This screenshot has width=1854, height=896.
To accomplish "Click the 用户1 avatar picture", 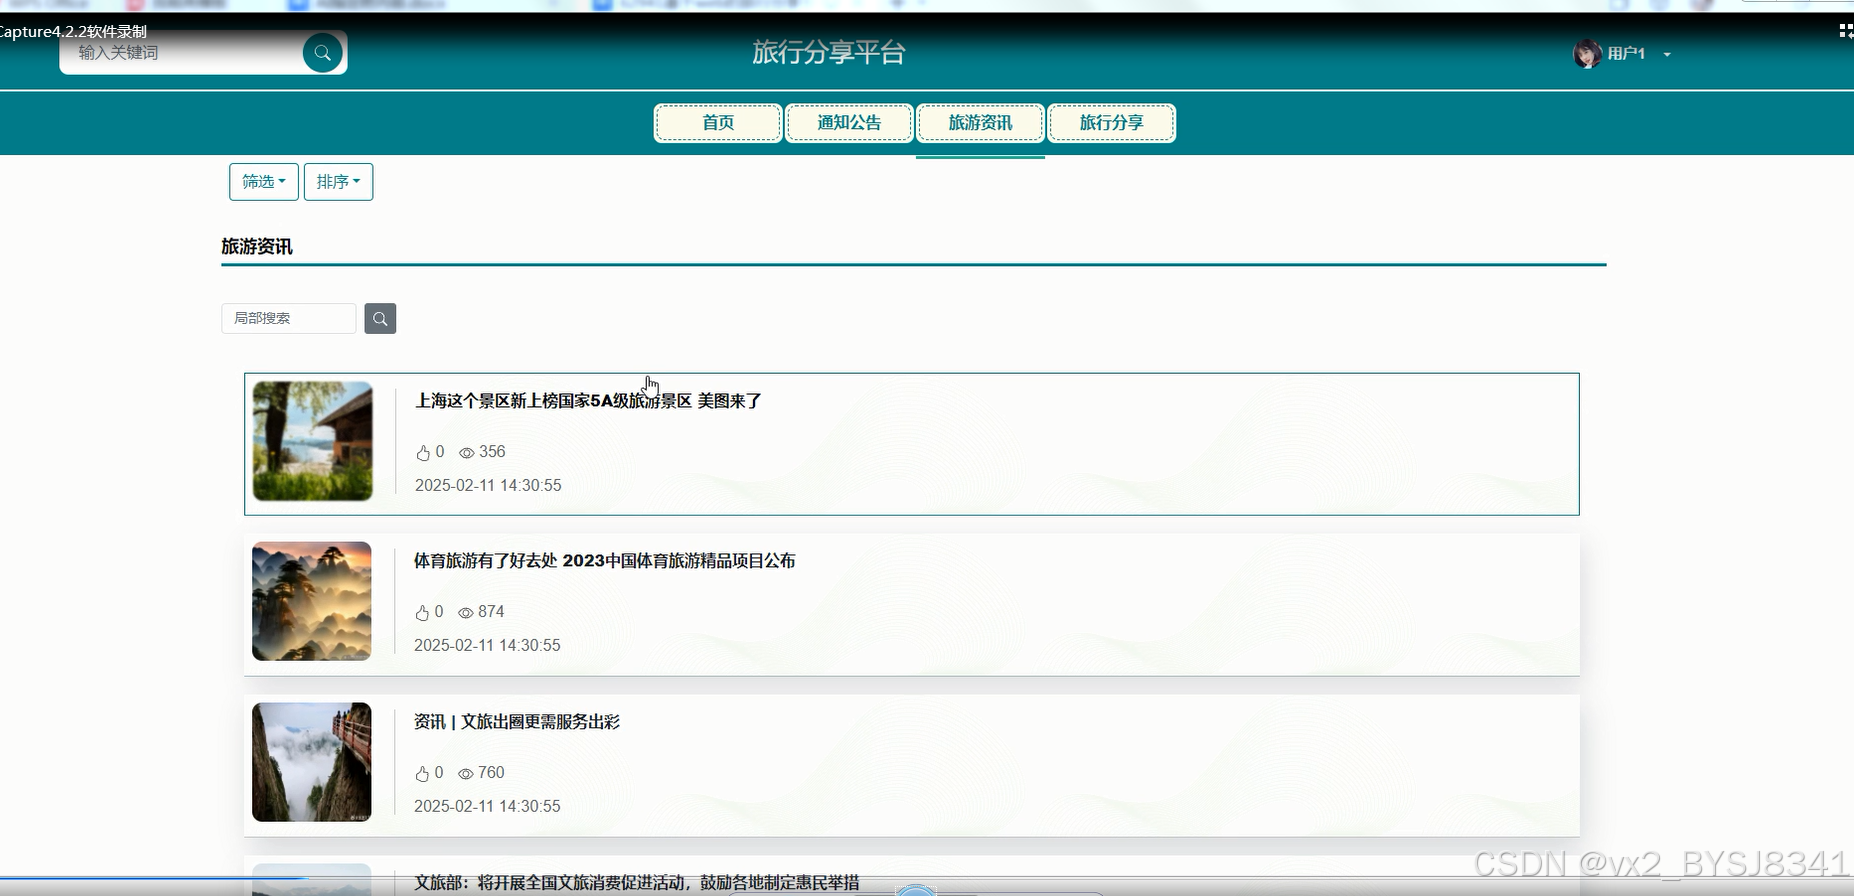I will tap(1587, 54).
